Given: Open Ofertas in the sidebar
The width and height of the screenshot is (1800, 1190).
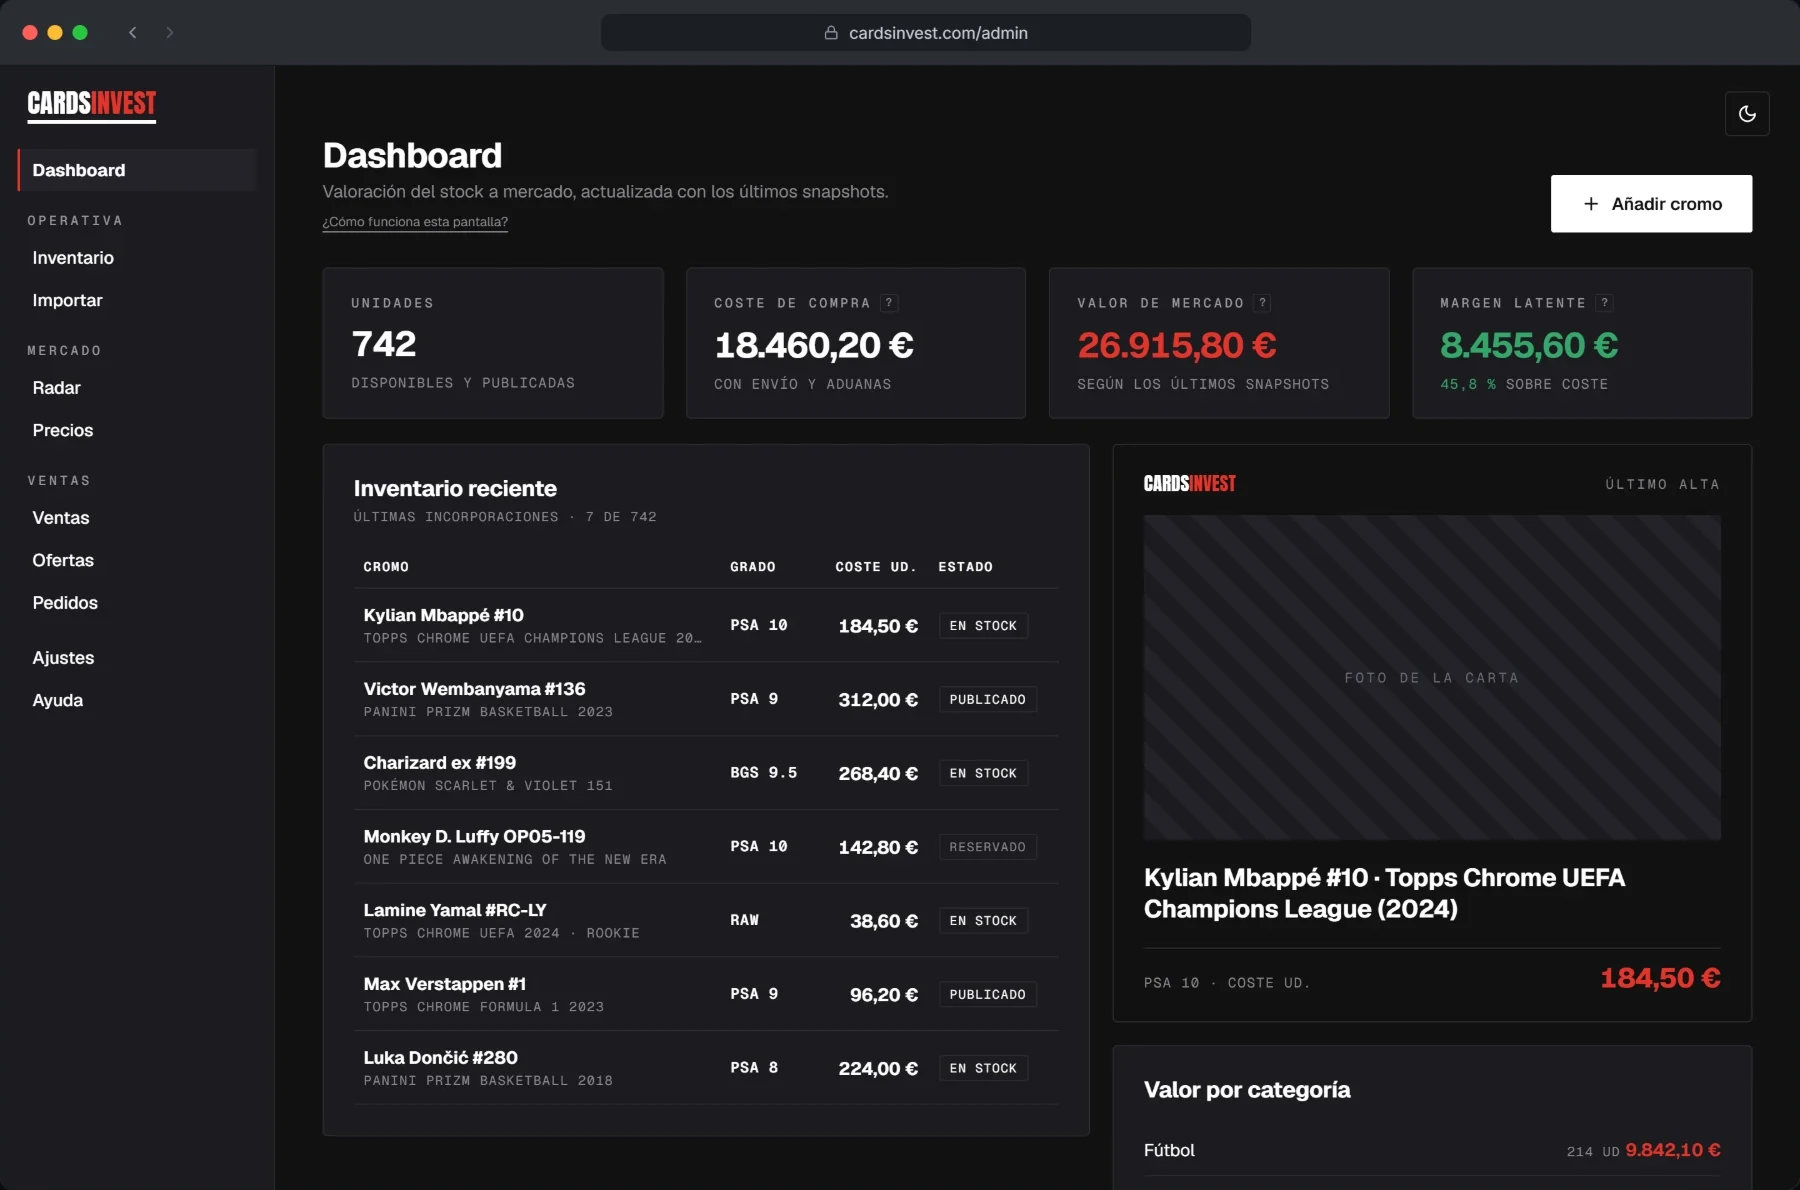Looking at the screenshot, I should (x=62, y=561).
